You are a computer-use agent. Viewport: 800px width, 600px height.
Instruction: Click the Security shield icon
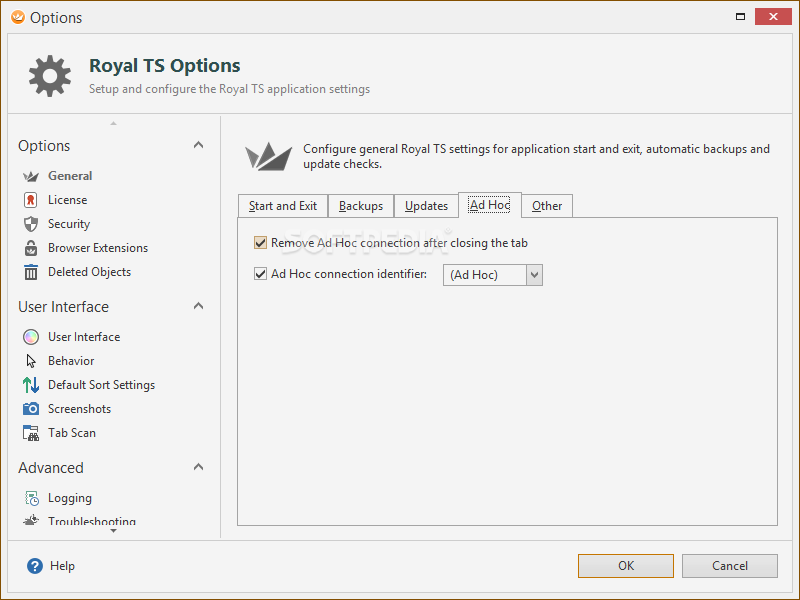(31, 224)
